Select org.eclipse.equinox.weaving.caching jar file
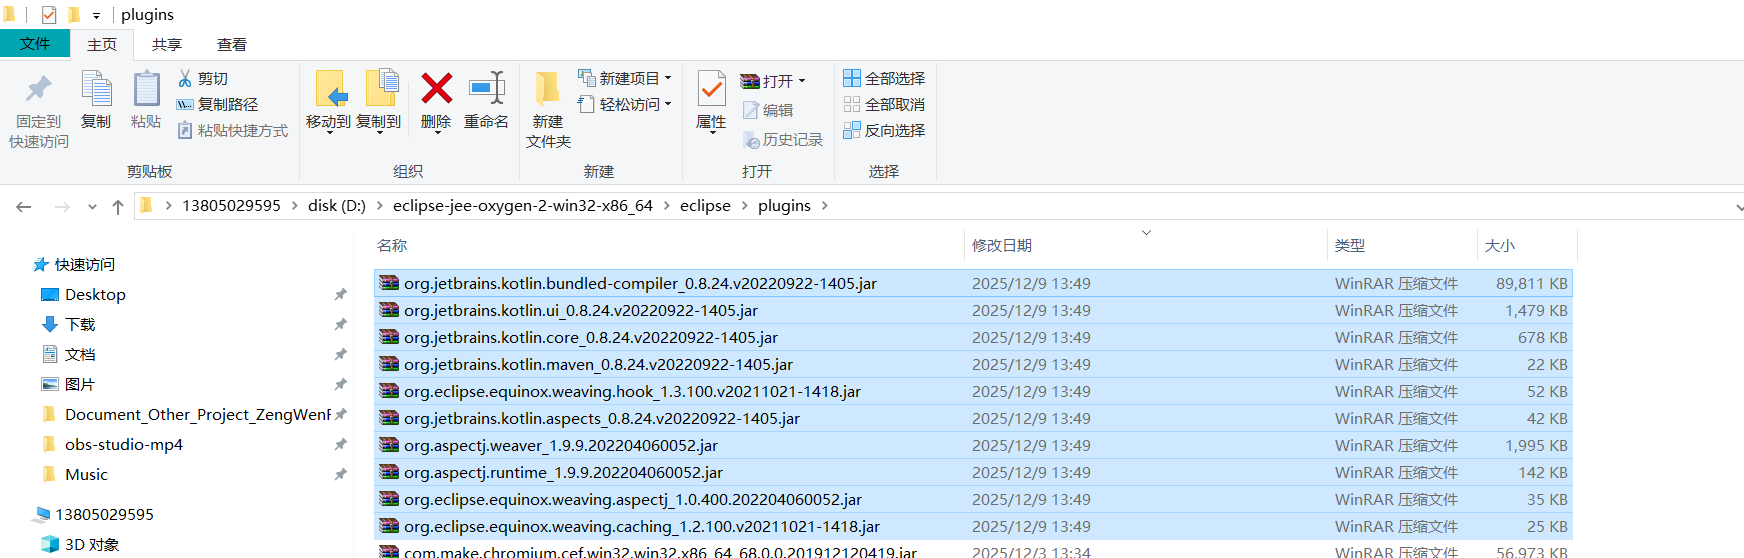The height and width of the screenshot is (558, 1744). (x=973, y=526)
